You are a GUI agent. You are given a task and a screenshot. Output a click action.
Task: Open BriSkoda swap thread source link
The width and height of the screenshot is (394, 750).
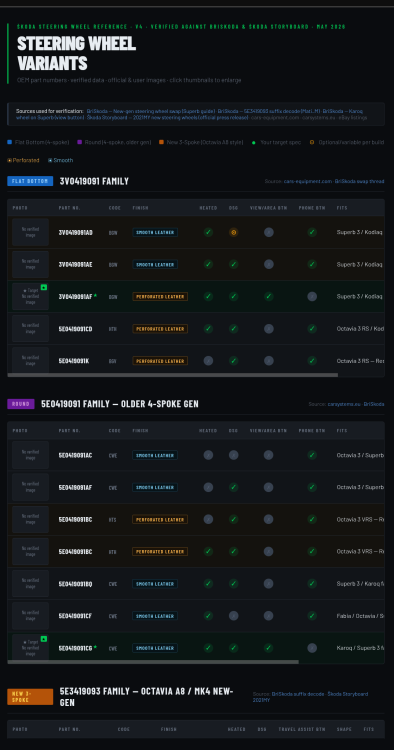pyautogui.click(x=360, y=181)
